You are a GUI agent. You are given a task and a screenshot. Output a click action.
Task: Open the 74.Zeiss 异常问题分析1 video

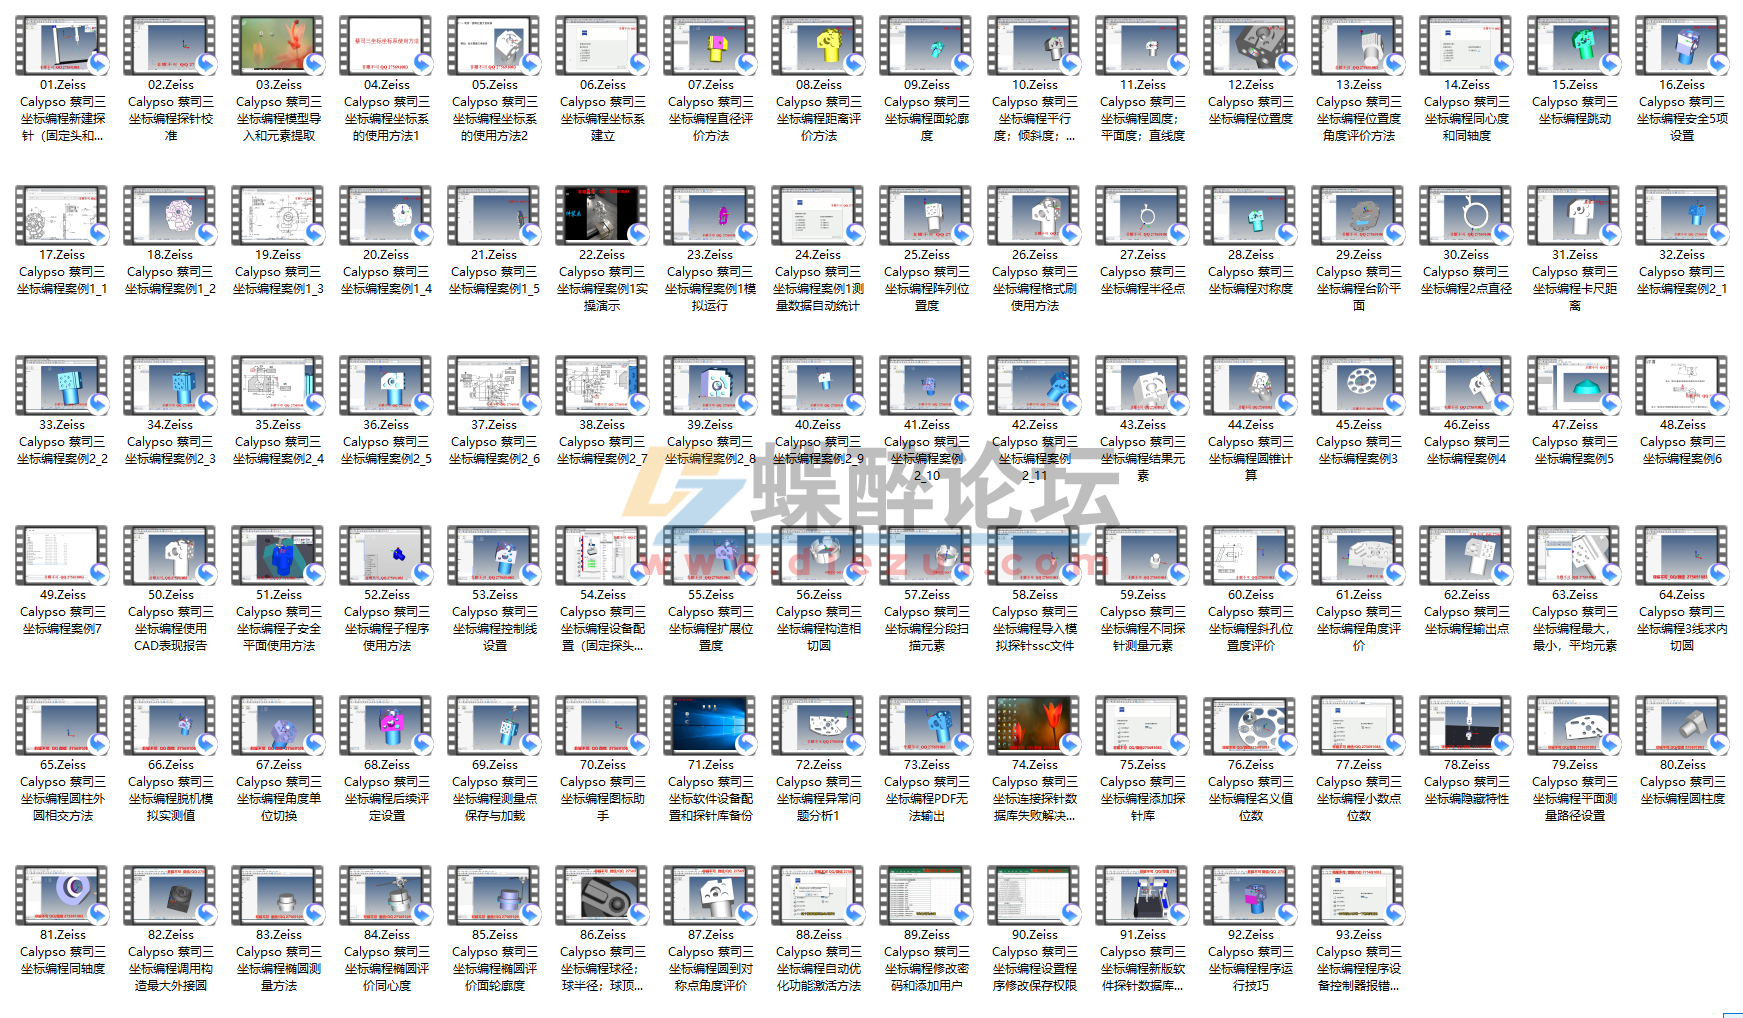(x=1034, y=727)
